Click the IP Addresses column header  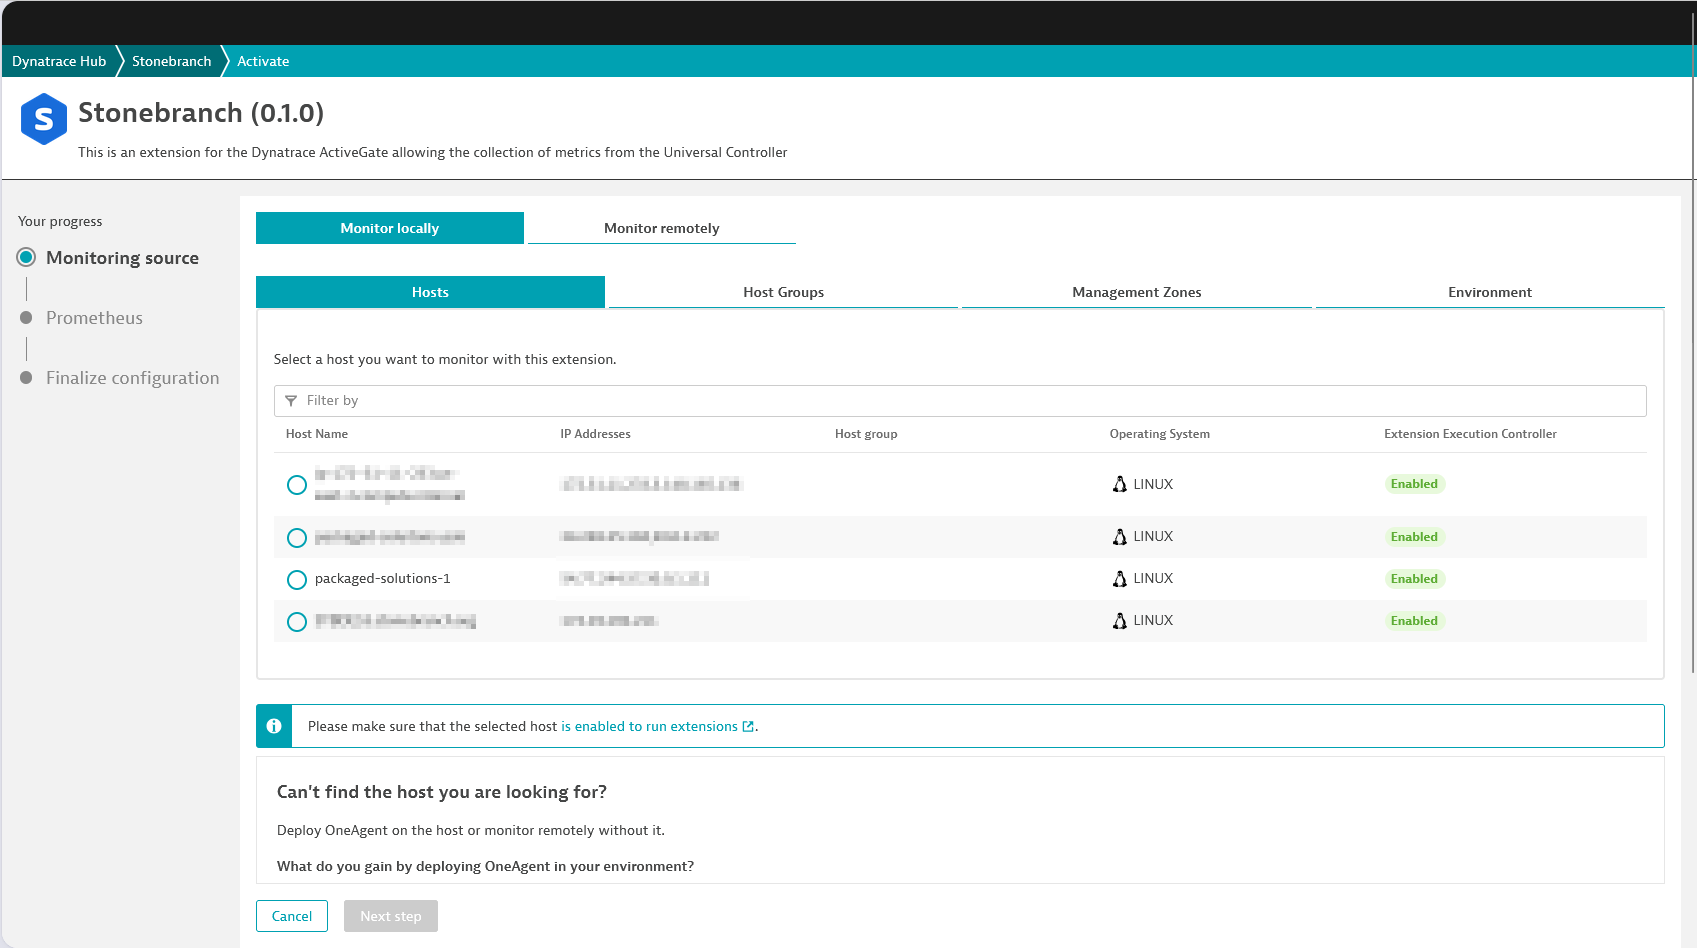pyautogui.click(x=595, y=434)
